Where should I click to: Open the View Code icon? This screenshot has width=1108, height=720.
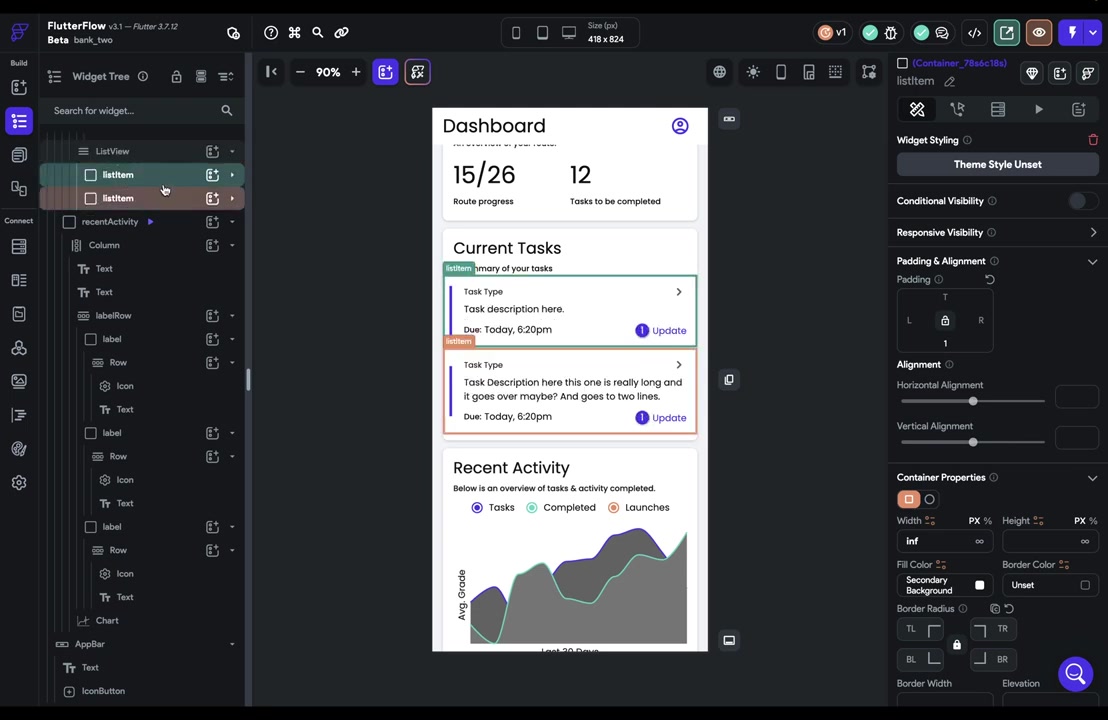(x=974, y=33)
